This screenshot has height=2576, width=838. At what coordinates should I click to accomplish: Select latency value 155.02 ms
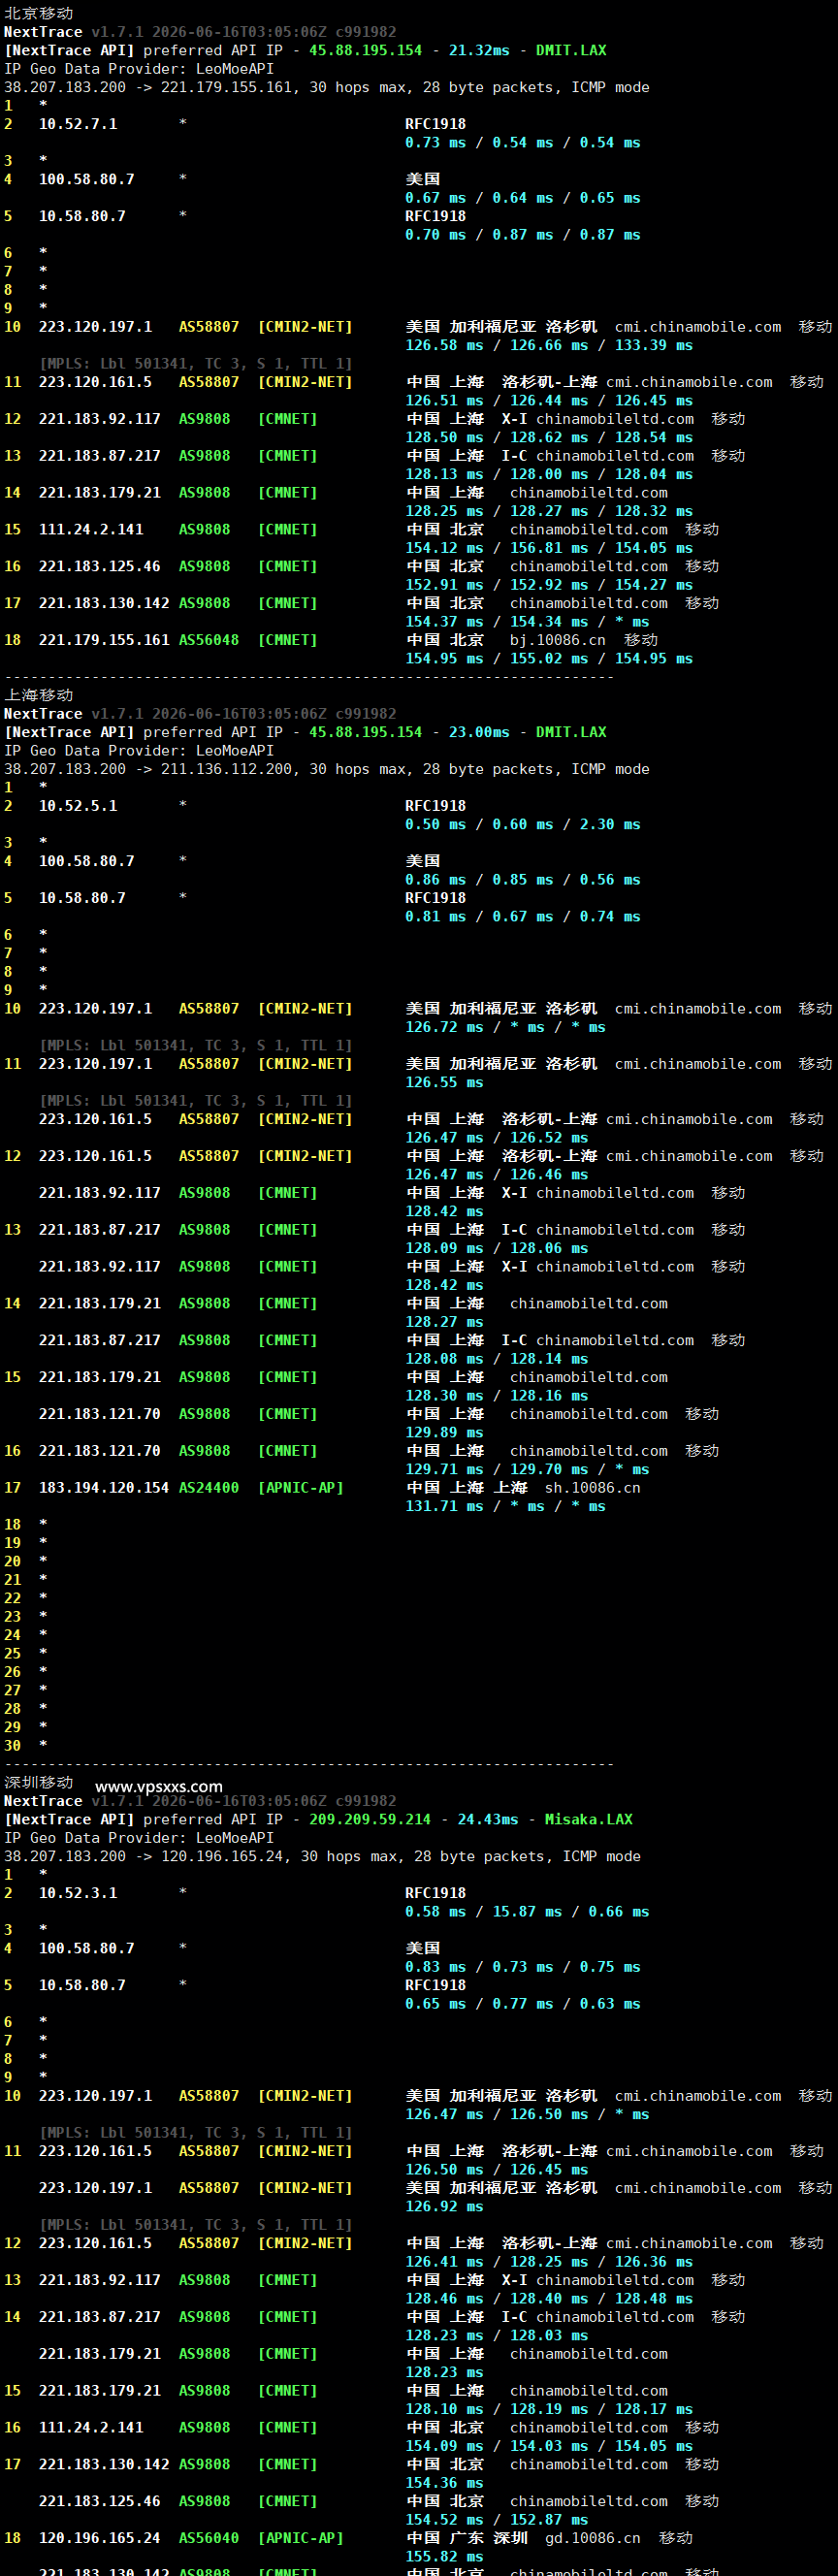[549, 659]
